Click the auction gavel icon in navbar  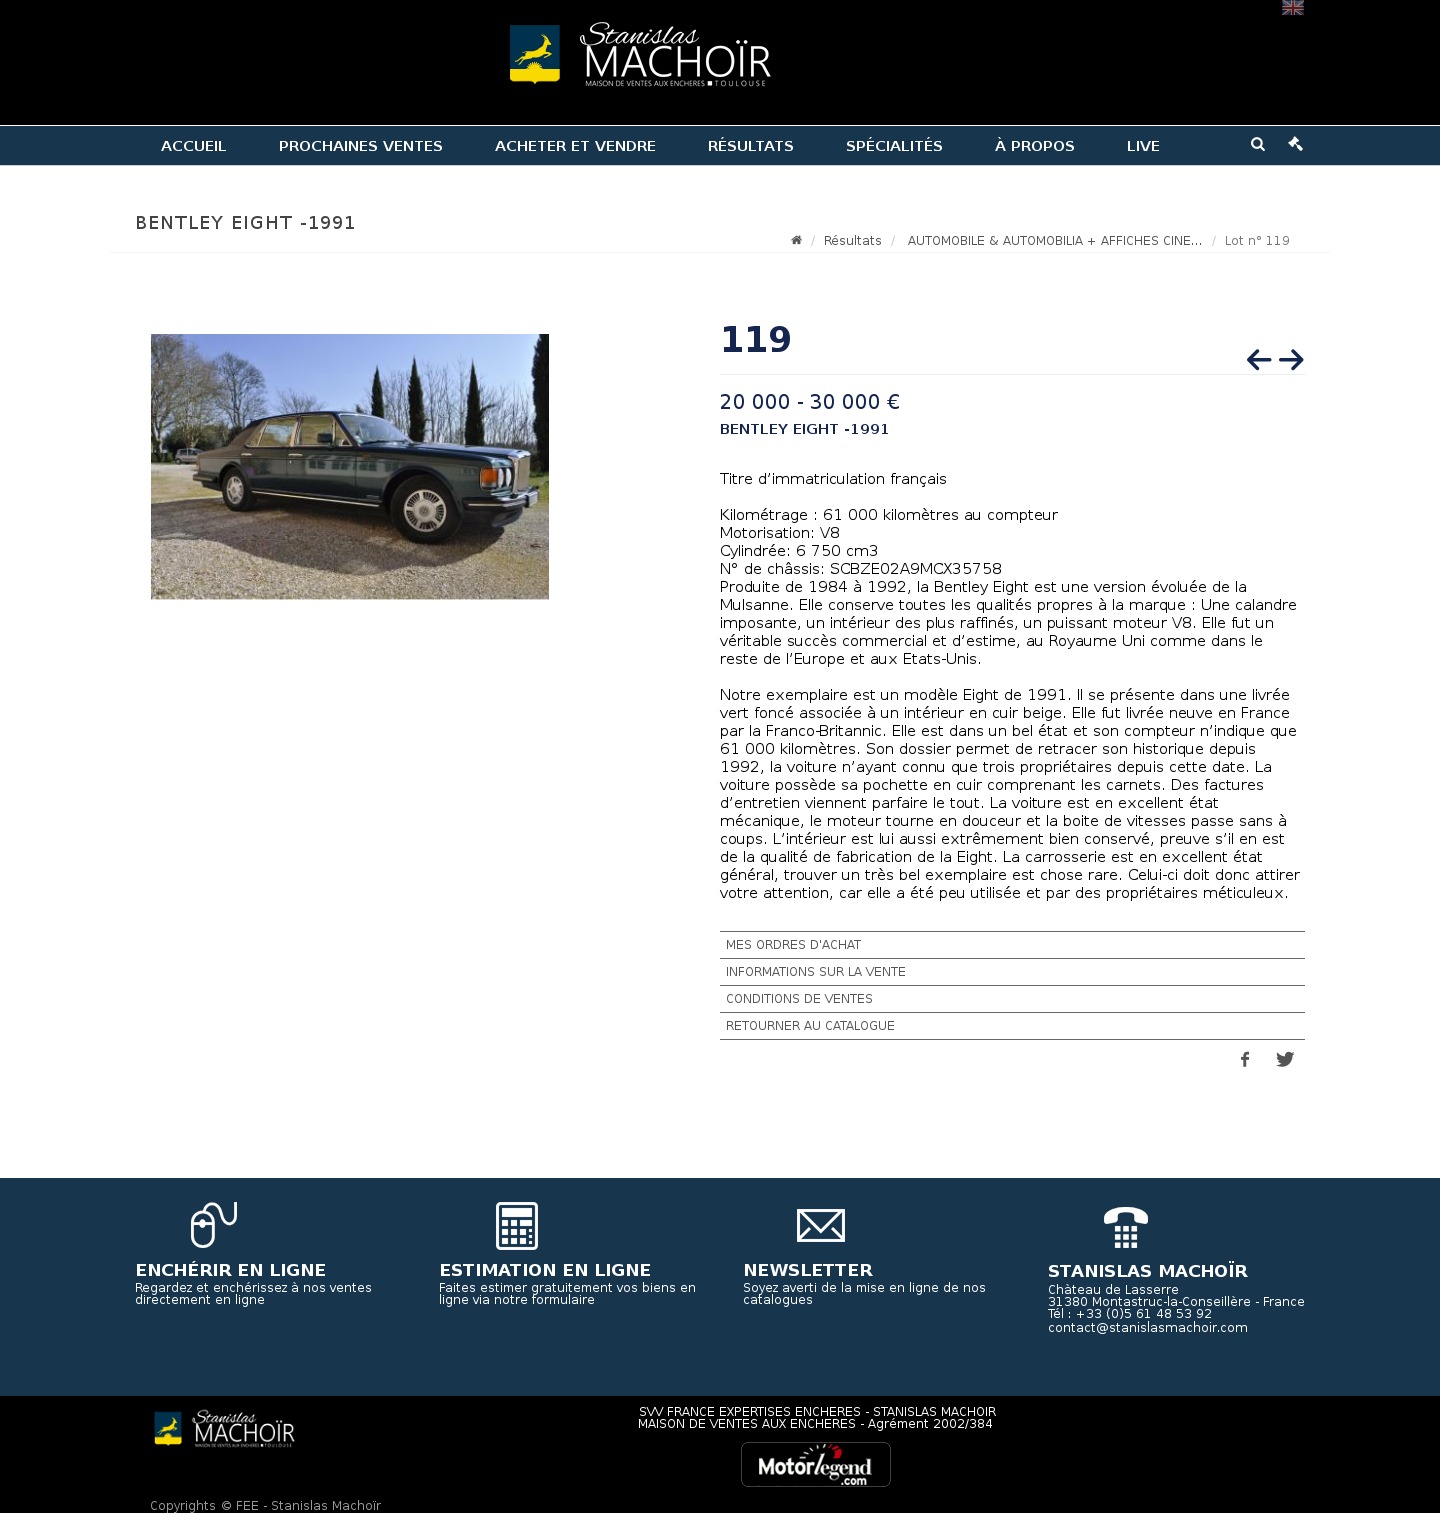[1296, 144]
